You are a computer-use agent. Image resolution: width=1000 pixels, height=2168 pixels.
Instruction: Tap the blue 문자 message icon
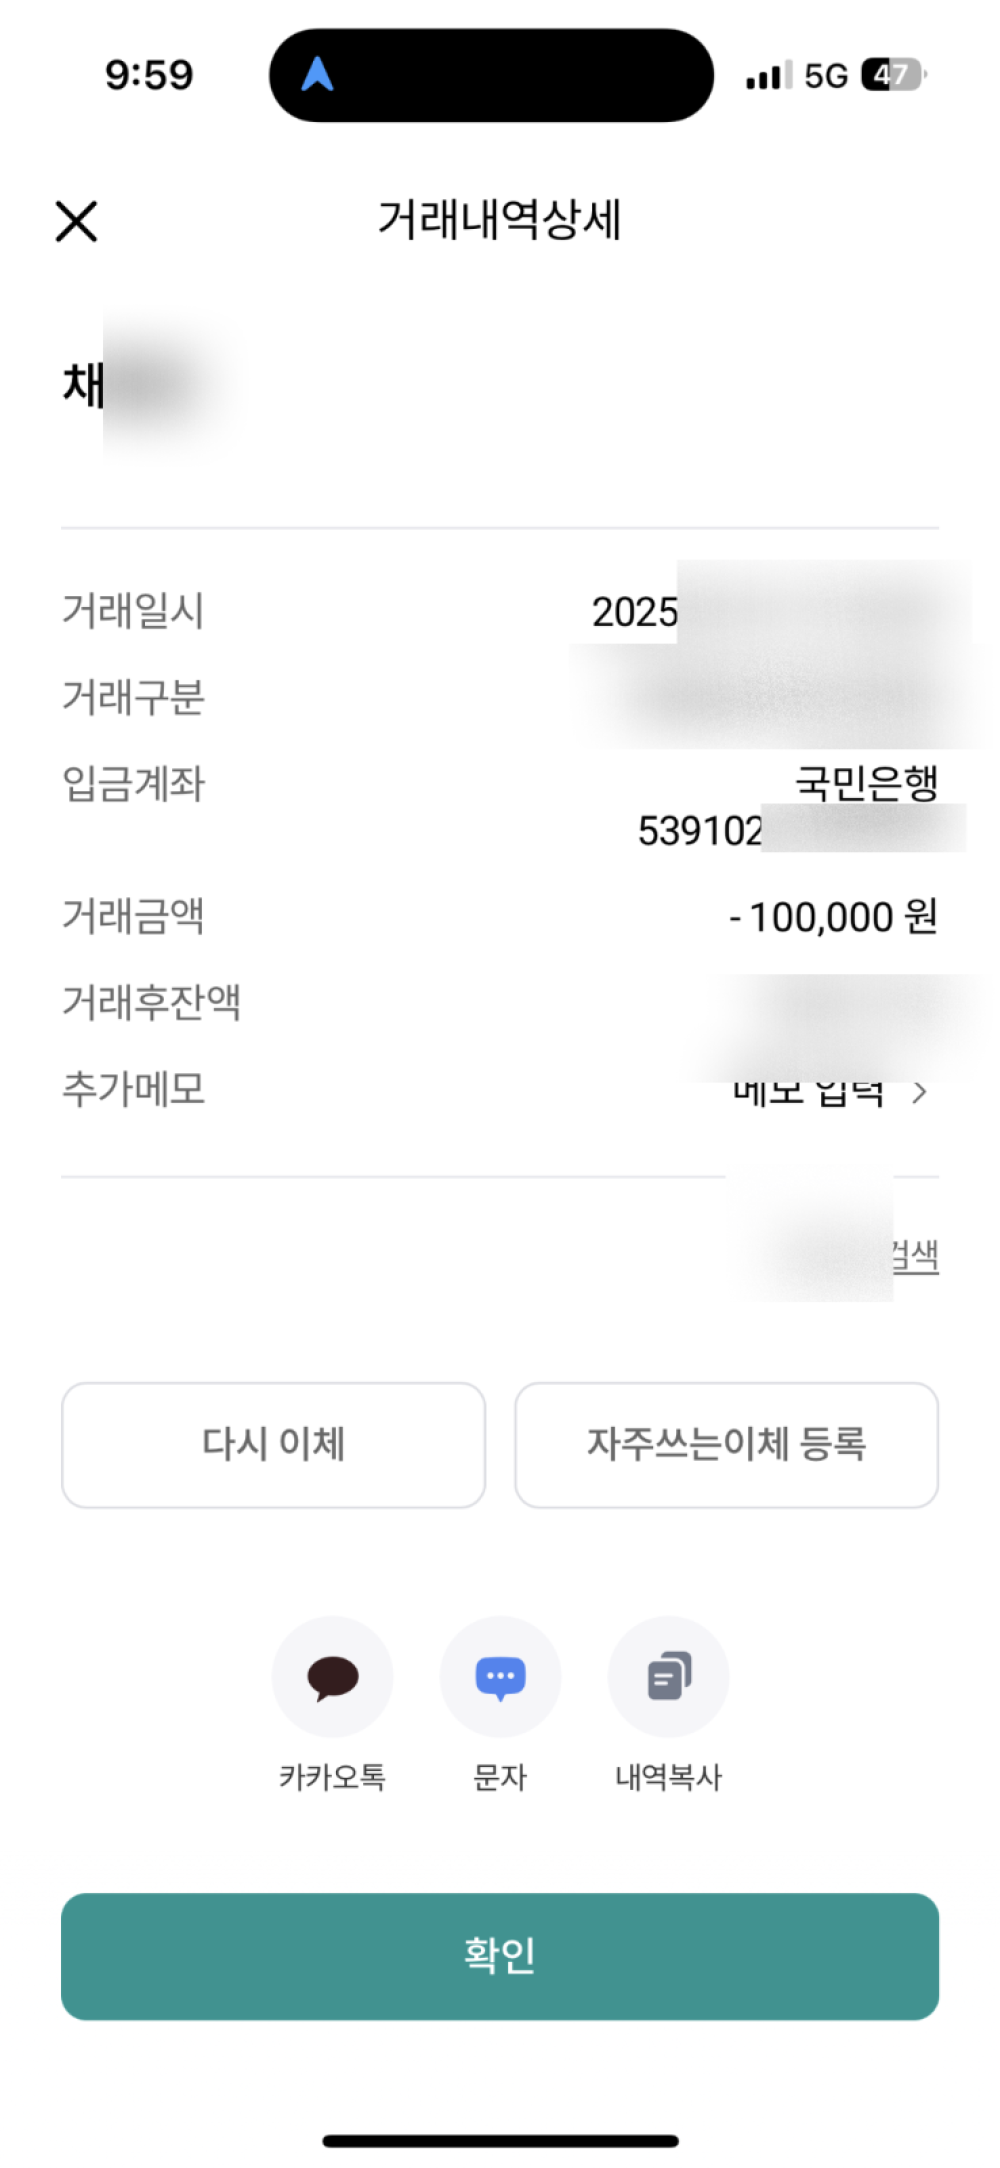500,1676
